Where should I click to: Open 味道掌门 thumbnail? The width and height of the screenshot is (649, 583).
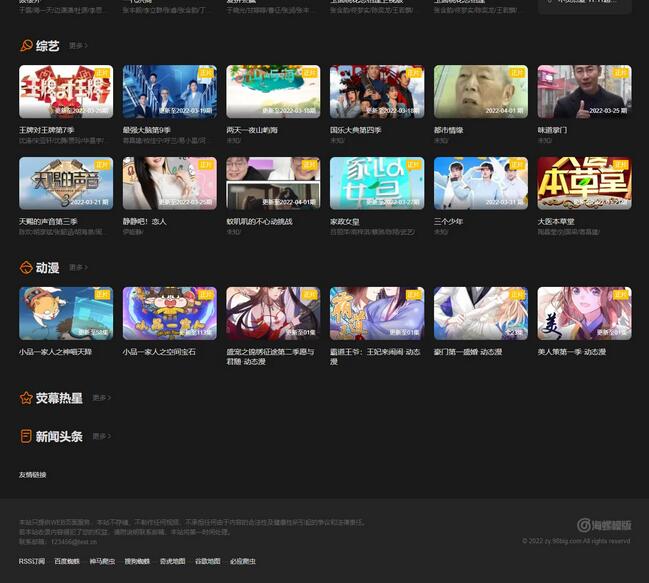[584, 91]
